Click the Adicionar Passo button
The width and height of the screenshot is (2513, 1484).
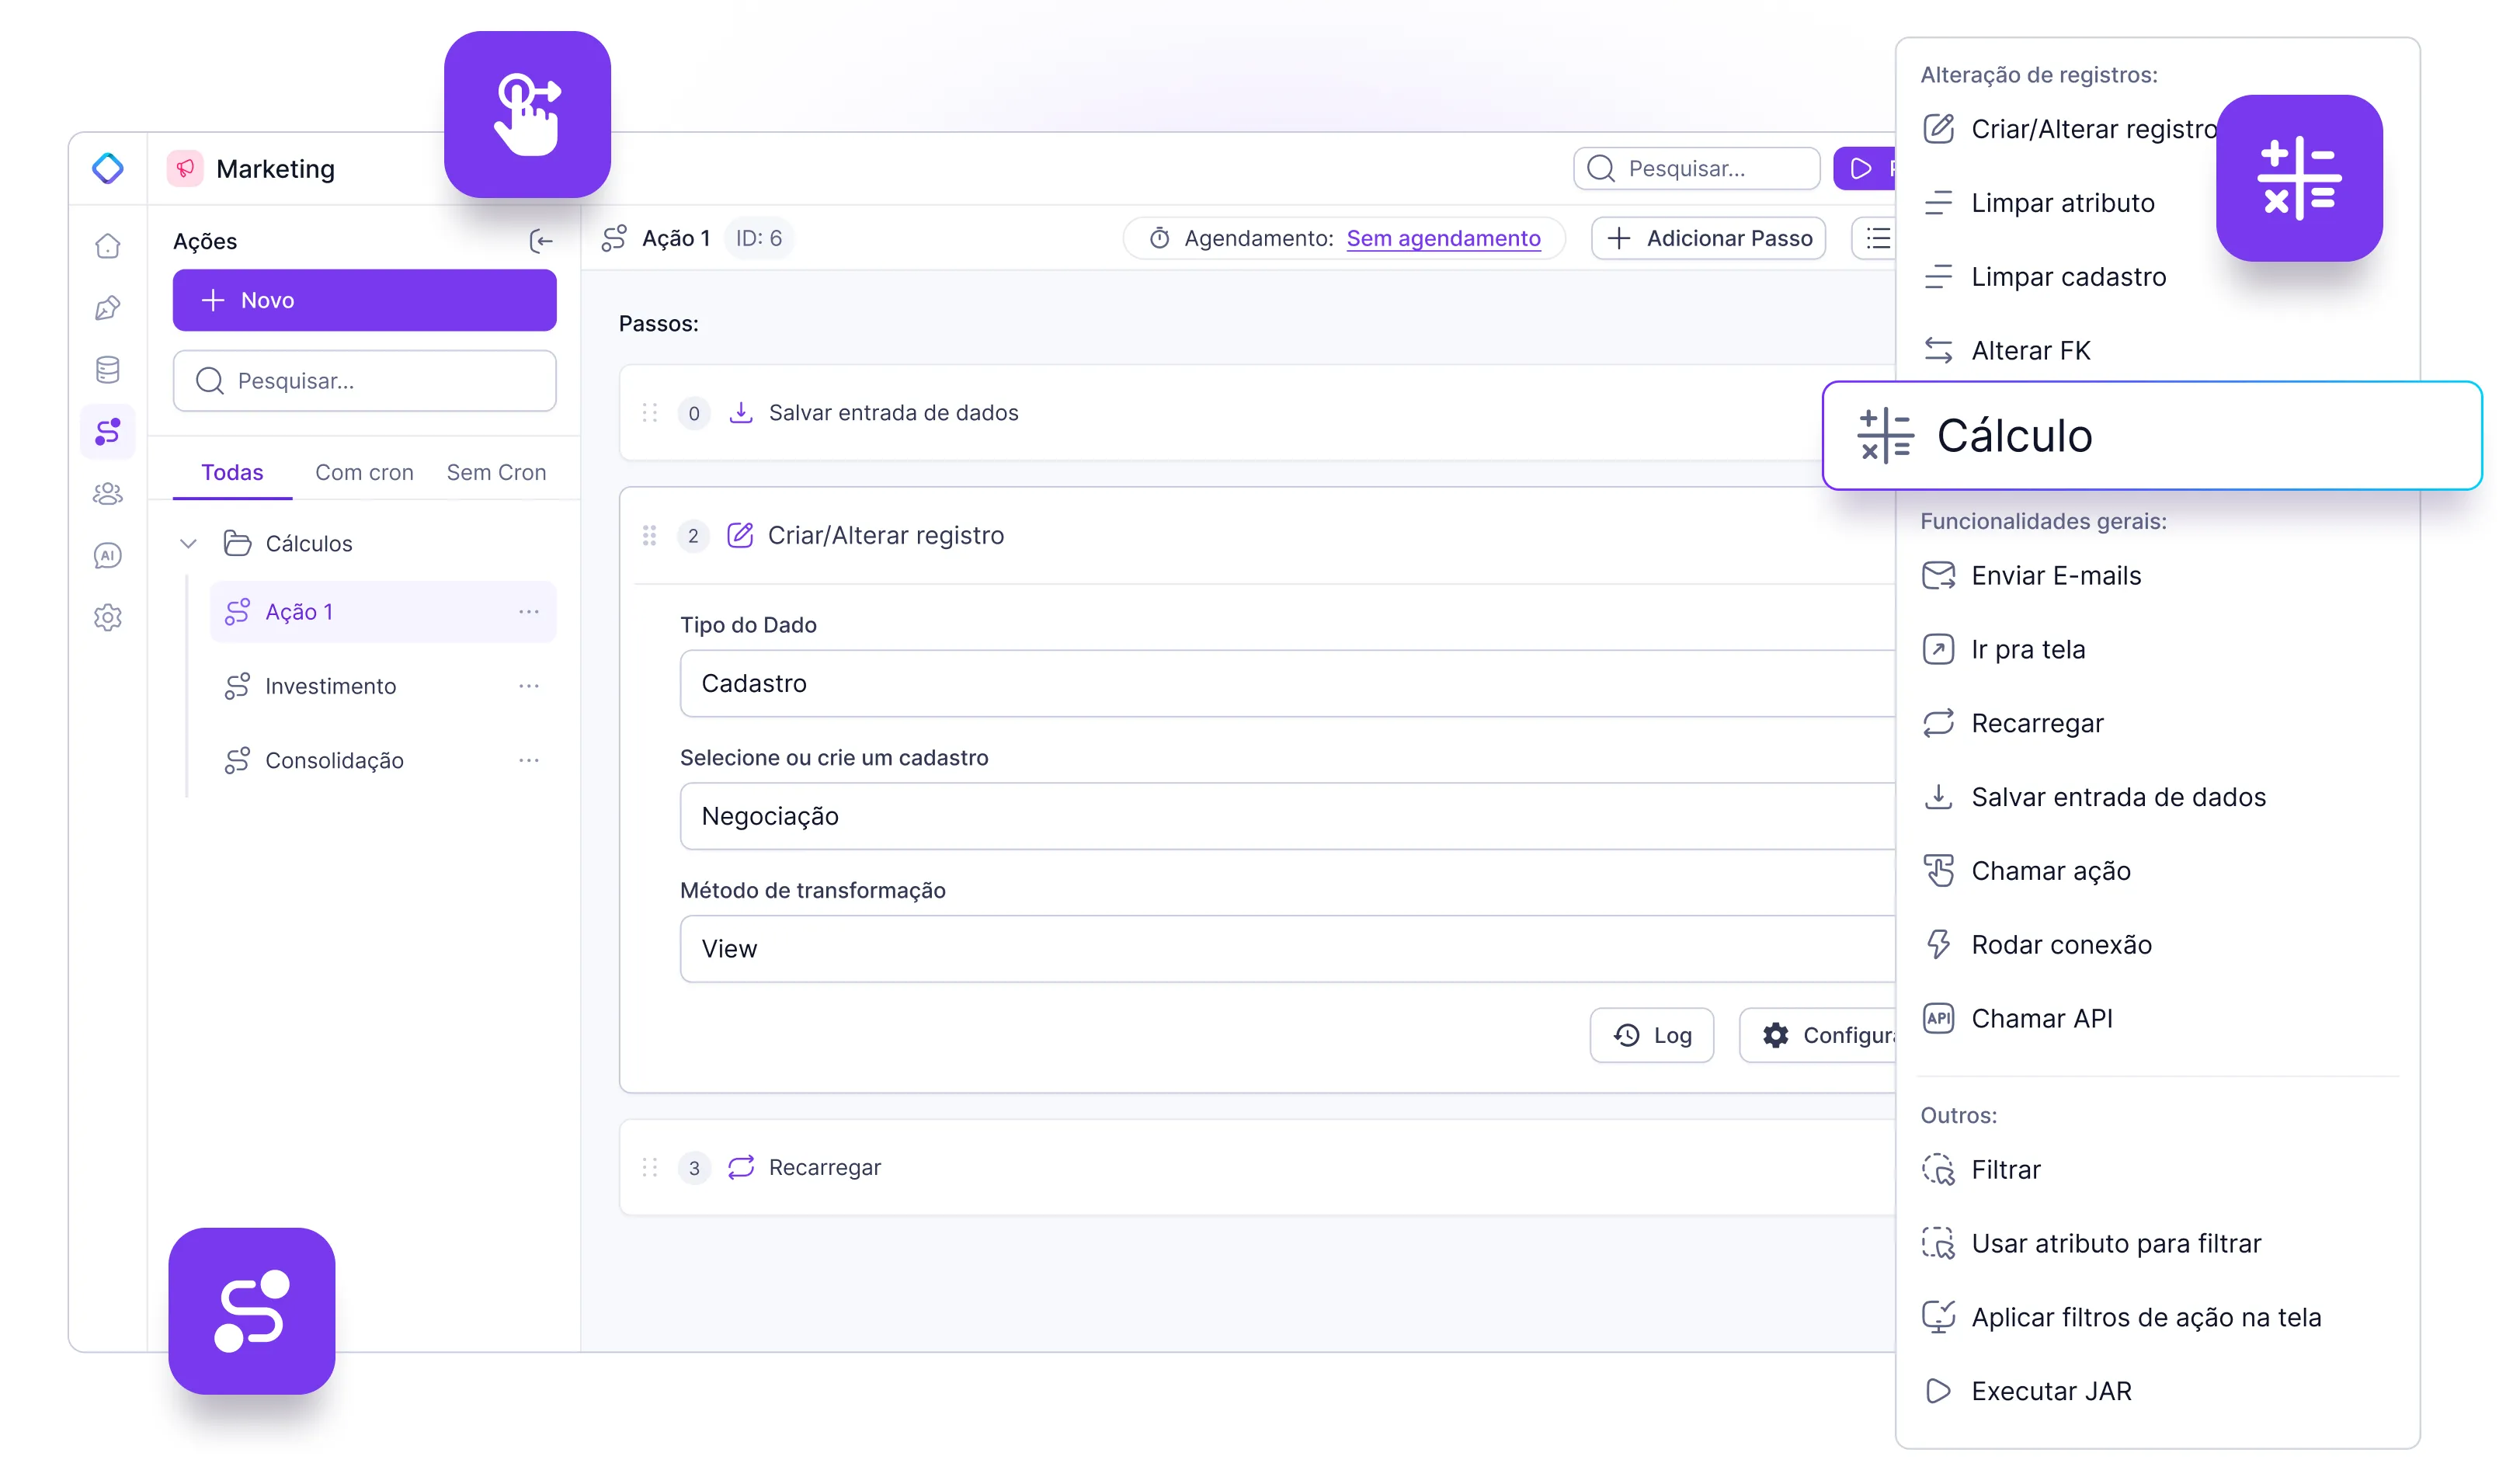point(1709,238)
